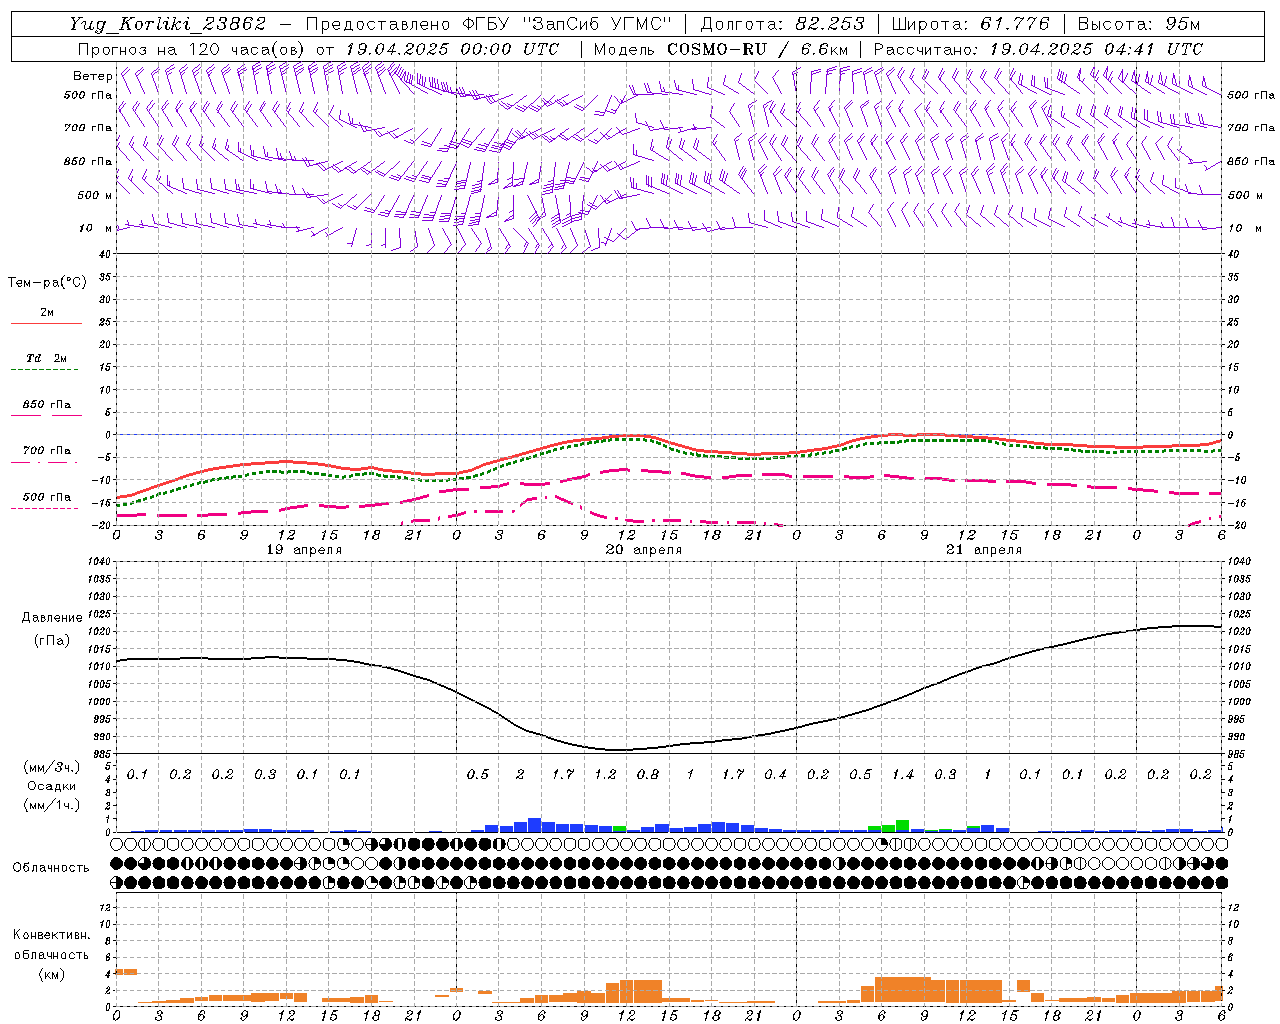Click the 700 гПа temperature legend dashed line
1280x1024 pixels.
(x=44, y=461)
